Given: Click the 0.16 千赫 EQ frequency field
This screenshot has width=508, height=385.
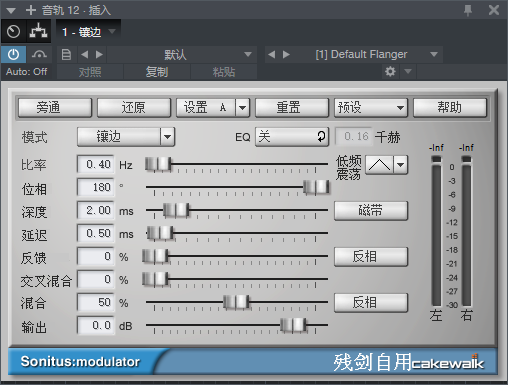Looking at the screenshot, I should 353,137.
